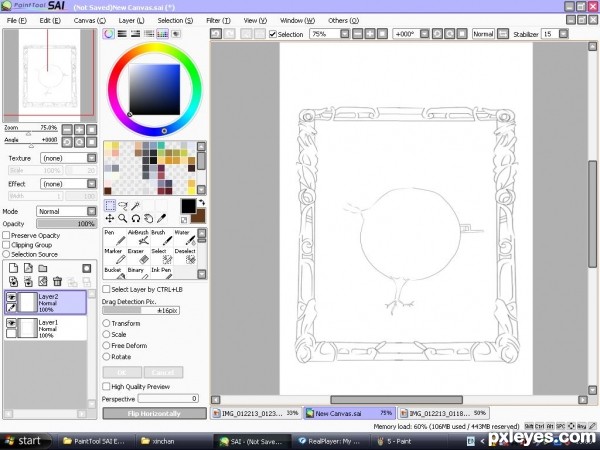Choose the Rotate radio option
The image size is (600, 450).
coord(106,356)
